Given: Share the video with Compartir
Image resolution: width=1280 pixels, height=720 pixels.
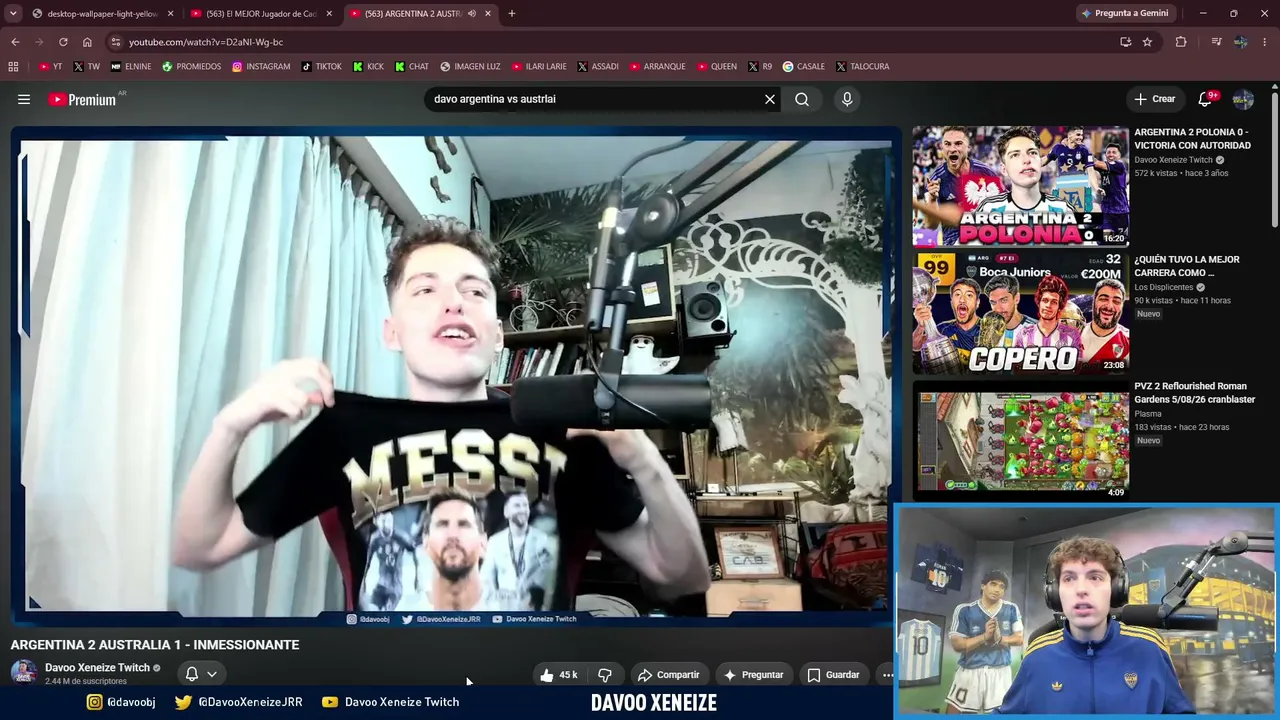Looking at the screenshot, I should point(668,675).
